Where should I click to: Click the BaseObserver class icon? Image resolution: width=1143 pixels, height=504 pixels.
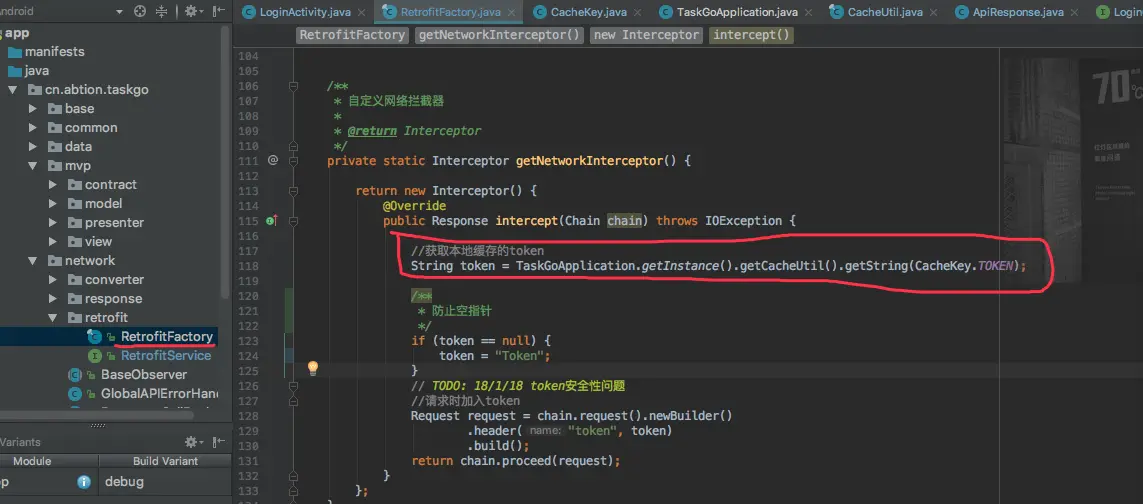pyautogui.click(x=74, y=375)
